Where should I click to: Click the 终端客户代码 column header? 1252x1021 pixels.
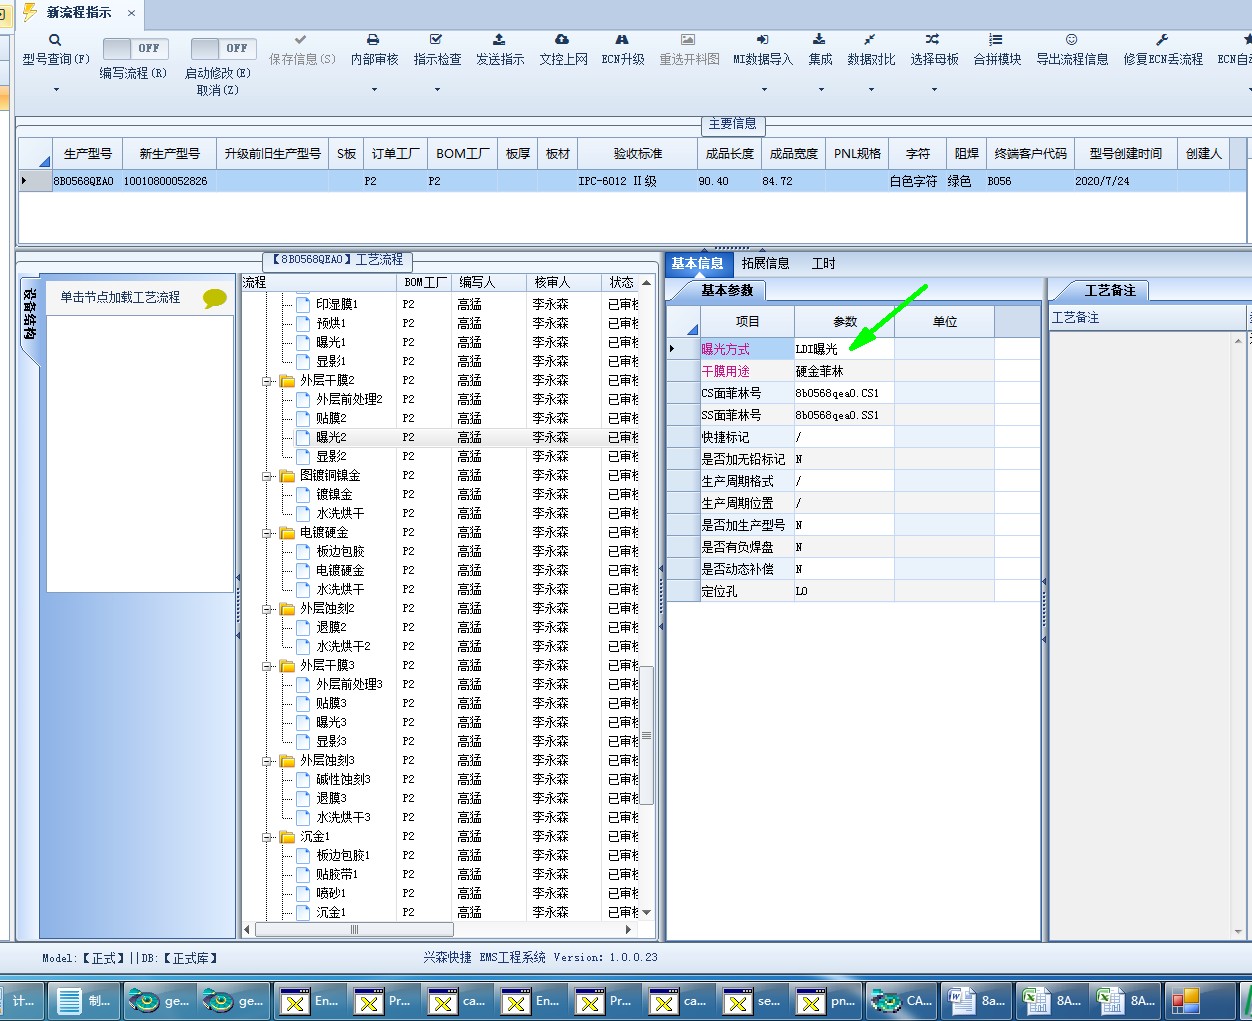1030,154
